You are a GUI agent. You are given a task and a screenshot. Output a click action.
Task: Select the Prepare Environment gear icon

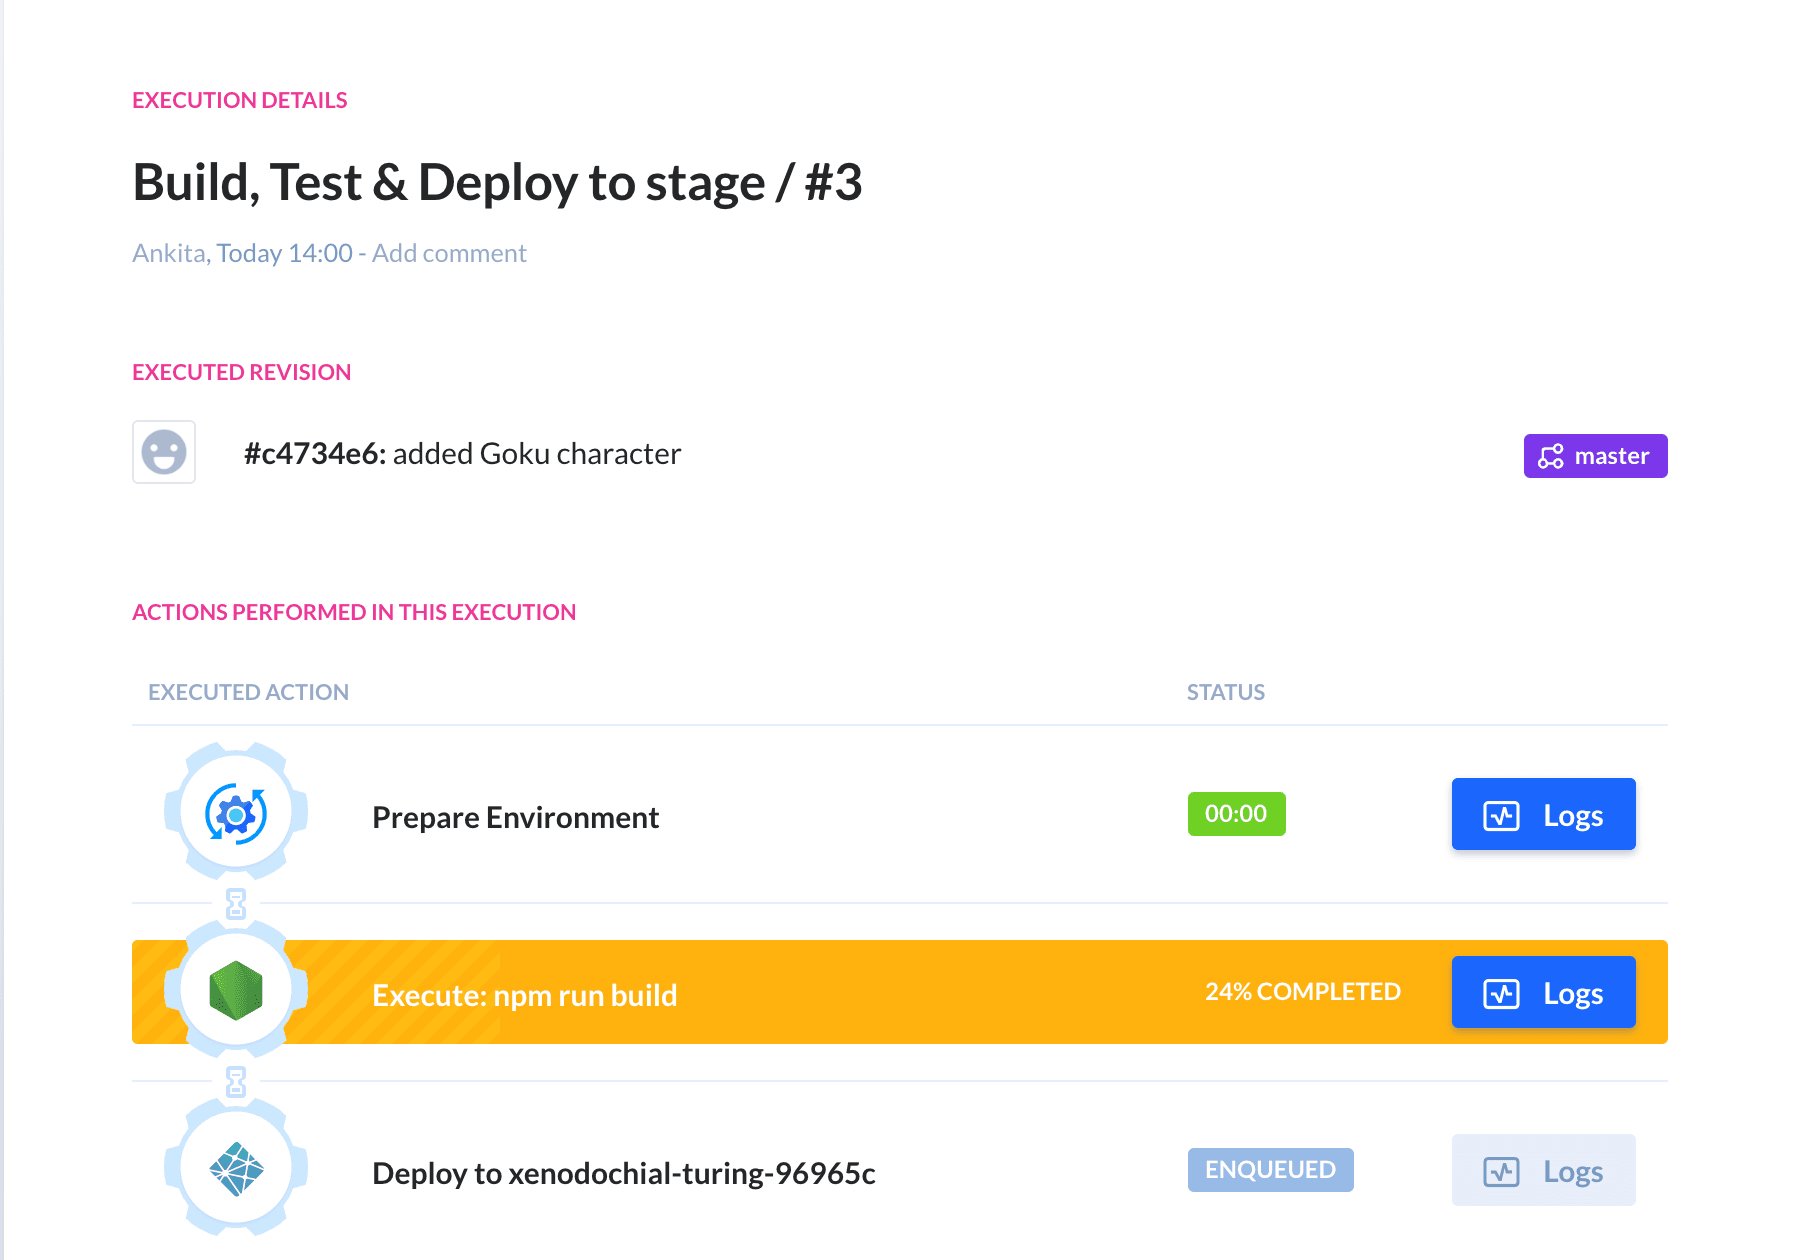point(234,814)
